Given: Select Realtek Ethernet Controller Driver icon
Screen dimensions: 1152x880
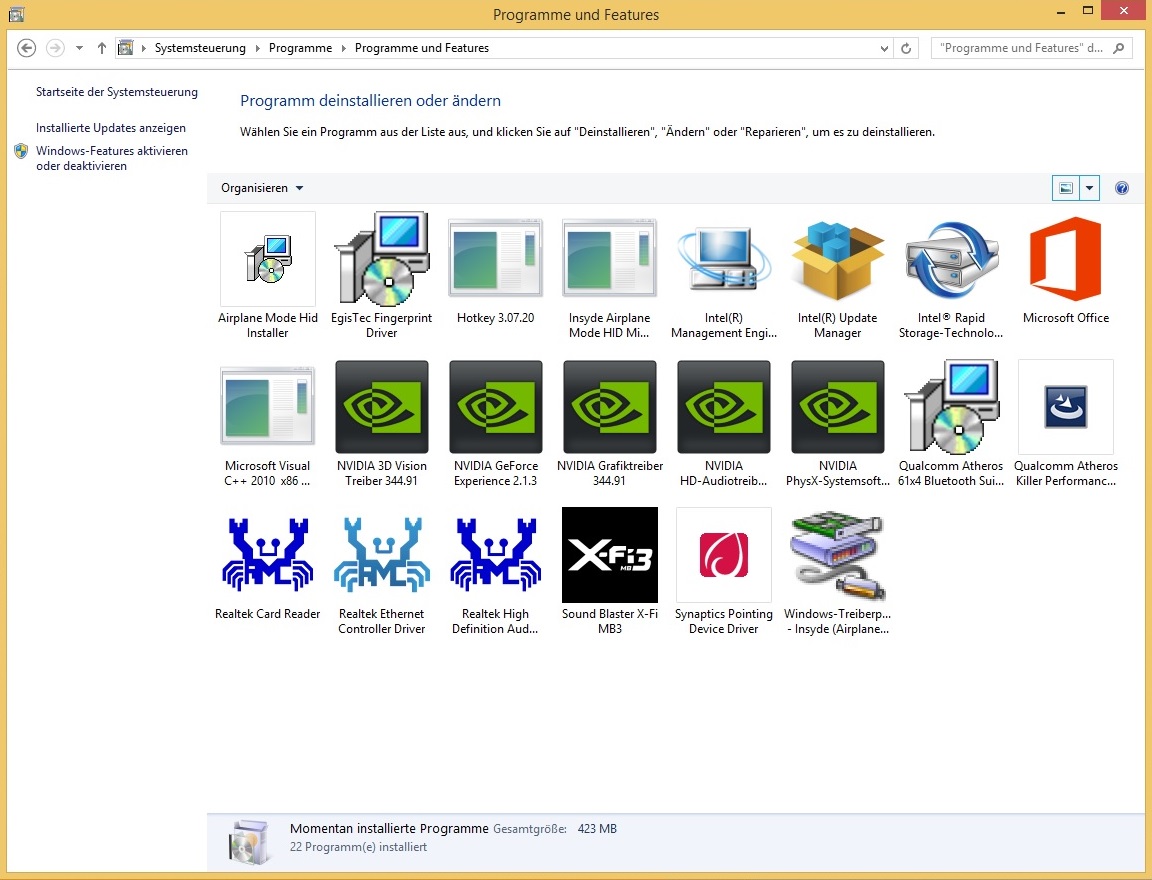Looking at the screenshot, I should tap(381, 555).
